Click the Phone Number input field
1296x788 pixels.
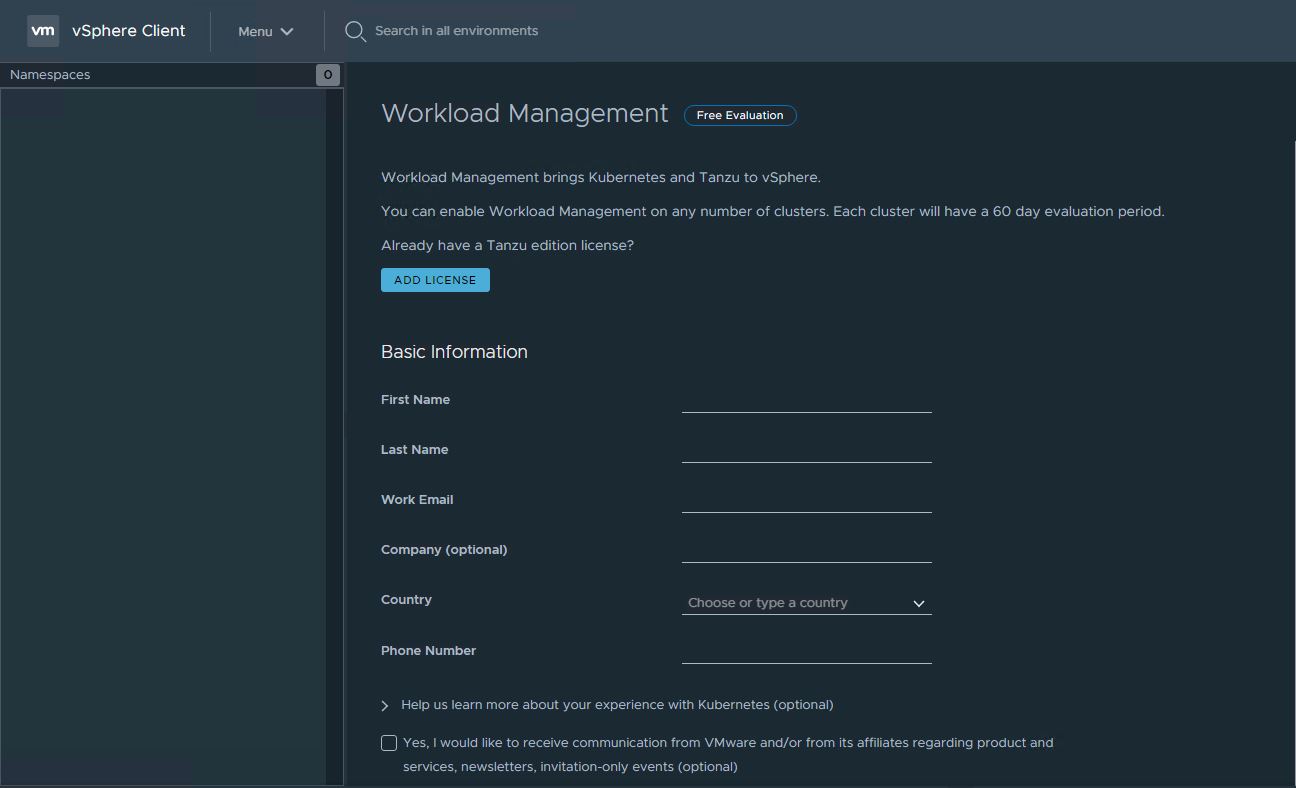(x=806, y=651)
